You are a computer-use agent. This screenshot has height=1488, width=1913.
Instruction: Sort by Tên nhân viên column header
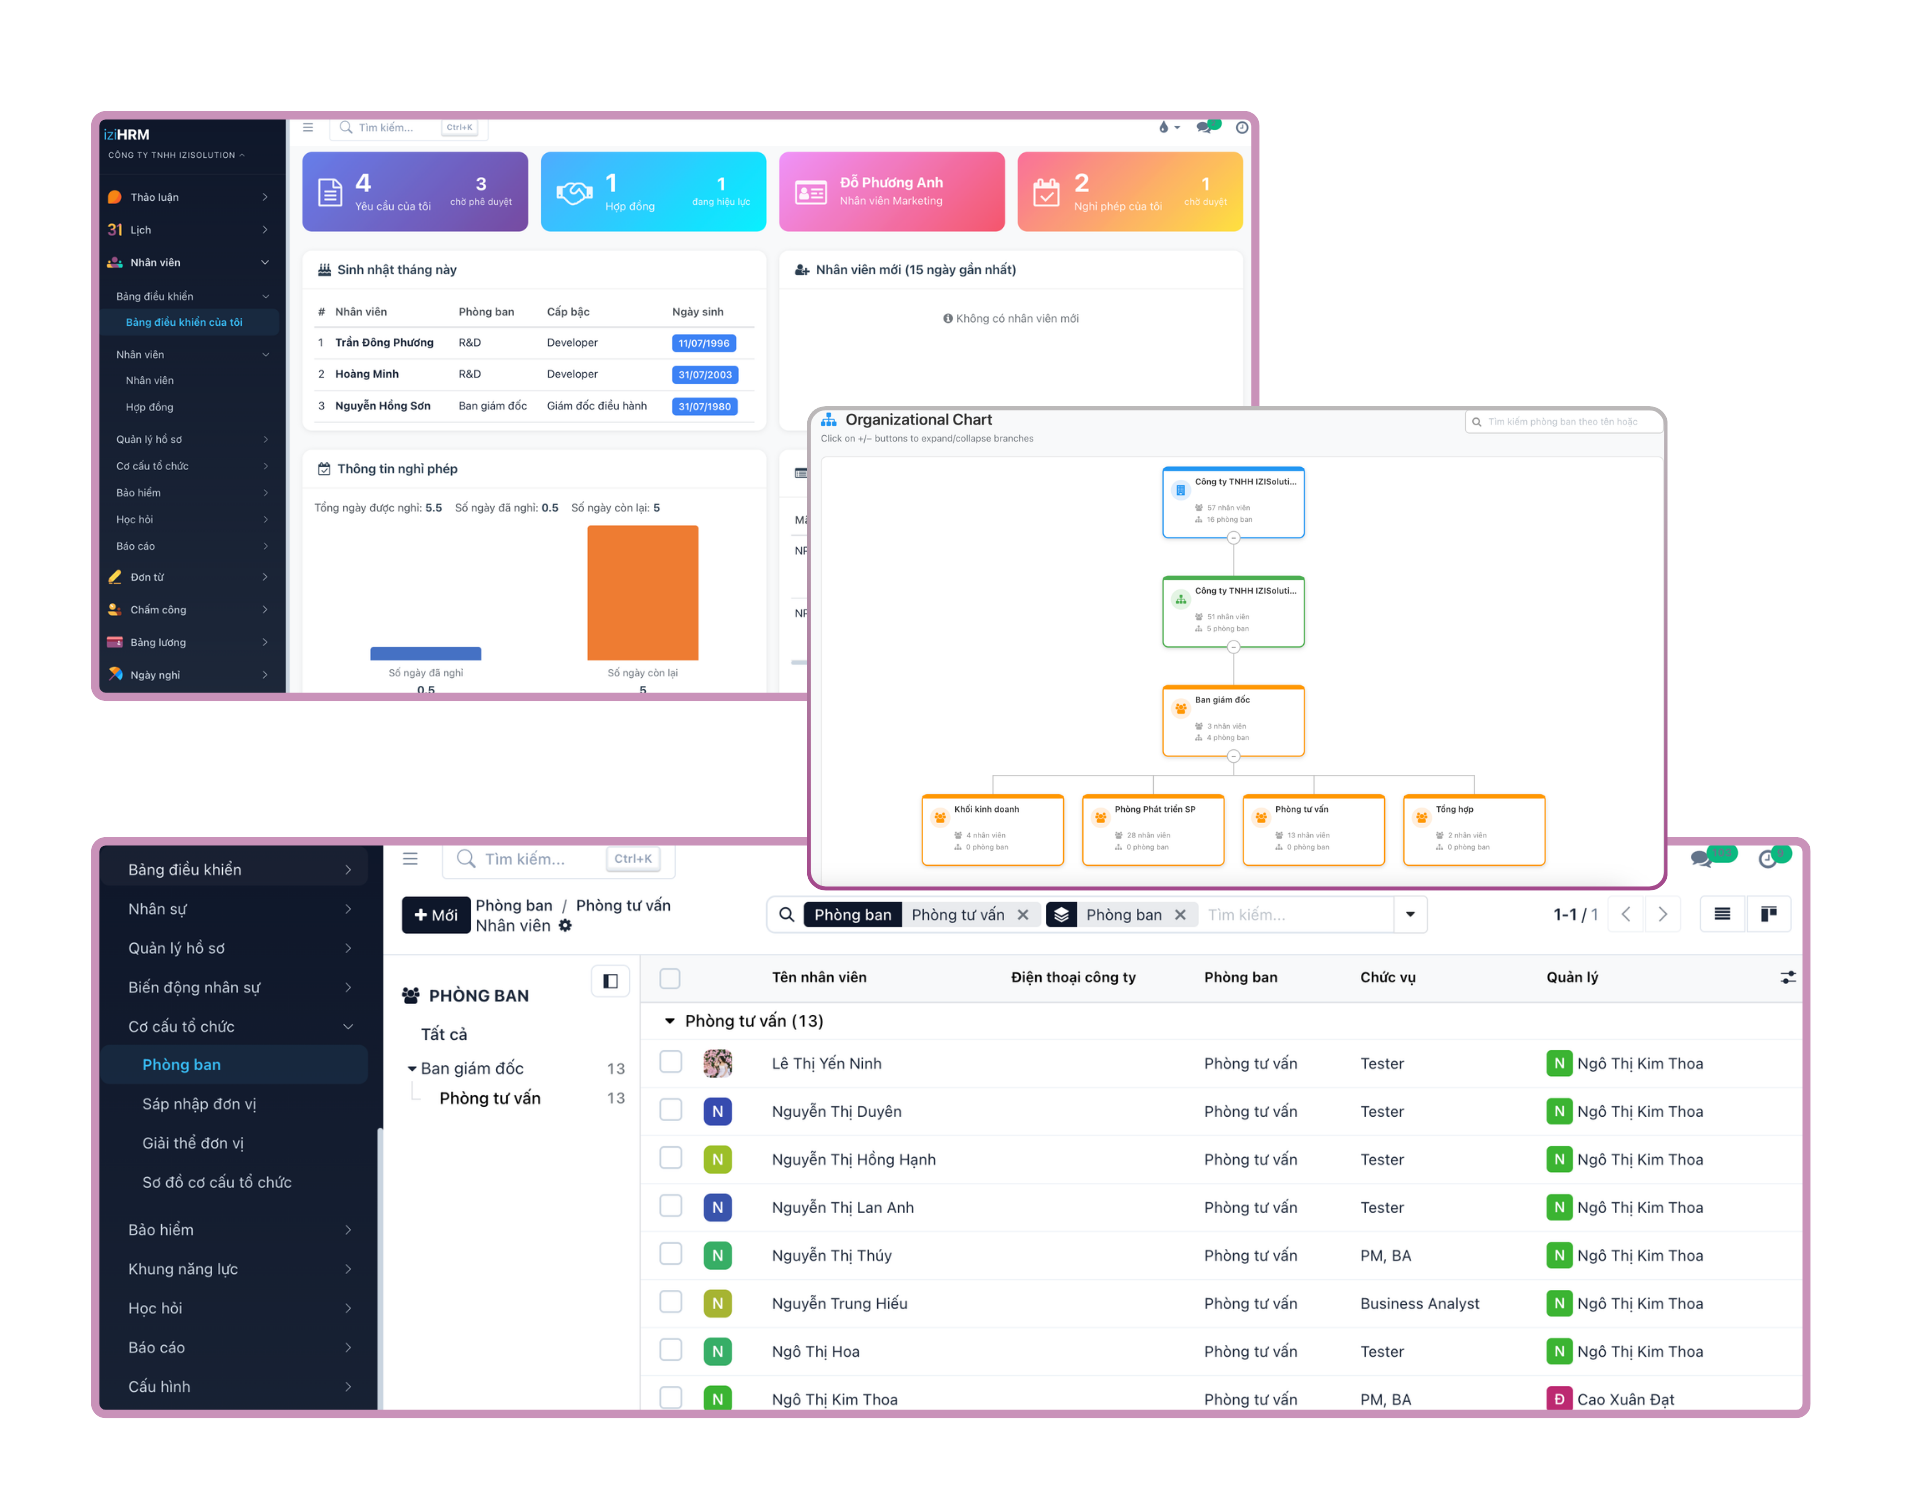click(819, 978)
